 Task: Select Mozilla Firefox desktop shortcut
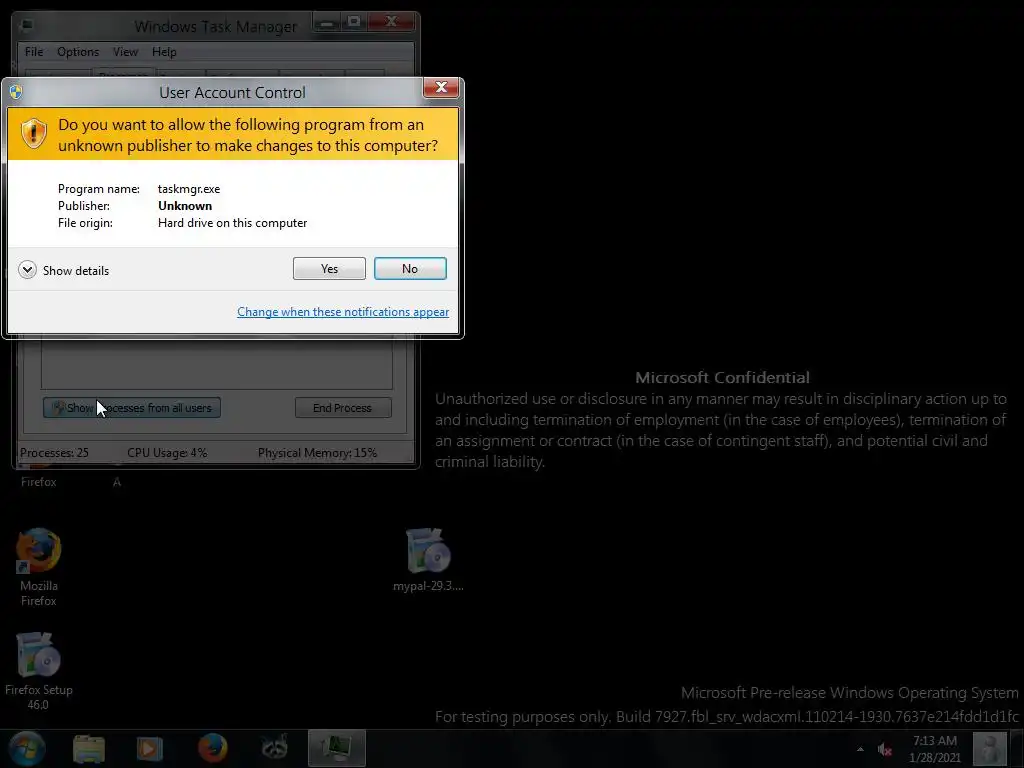pyautogui.click(x=39, y=567)
